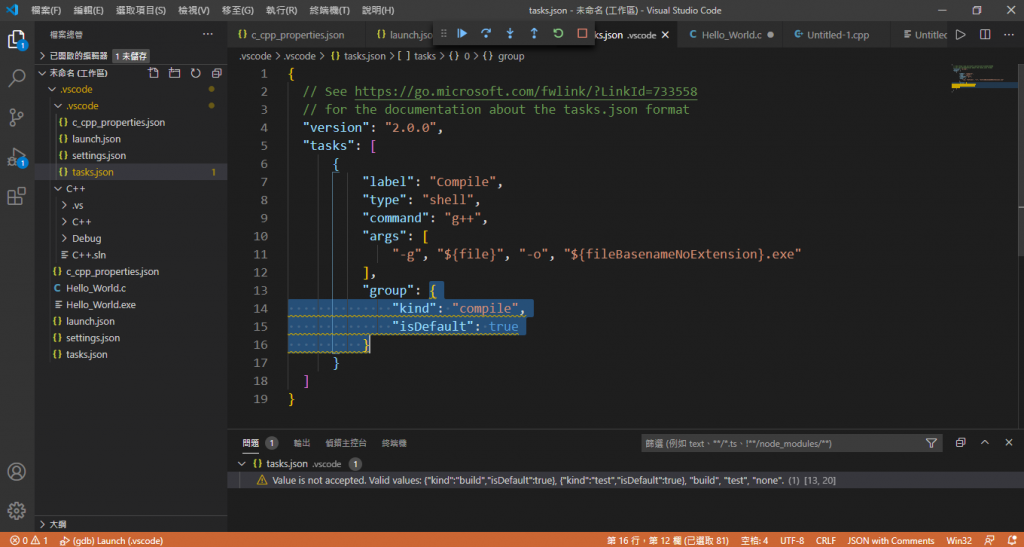Switch to 輸出 panel tab
1024x547 pixels.
[x=302, y=443]
